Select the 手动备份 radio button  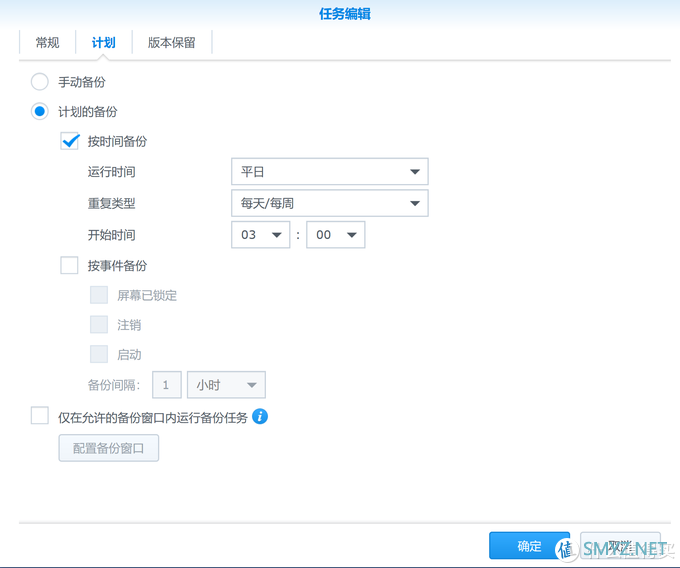pyautogui.click(x=39, y=82)
